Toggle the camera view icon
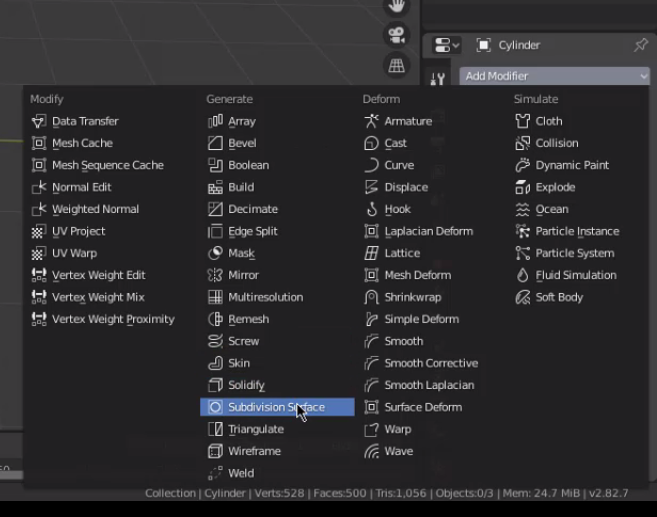 click(x=396, y=35)
